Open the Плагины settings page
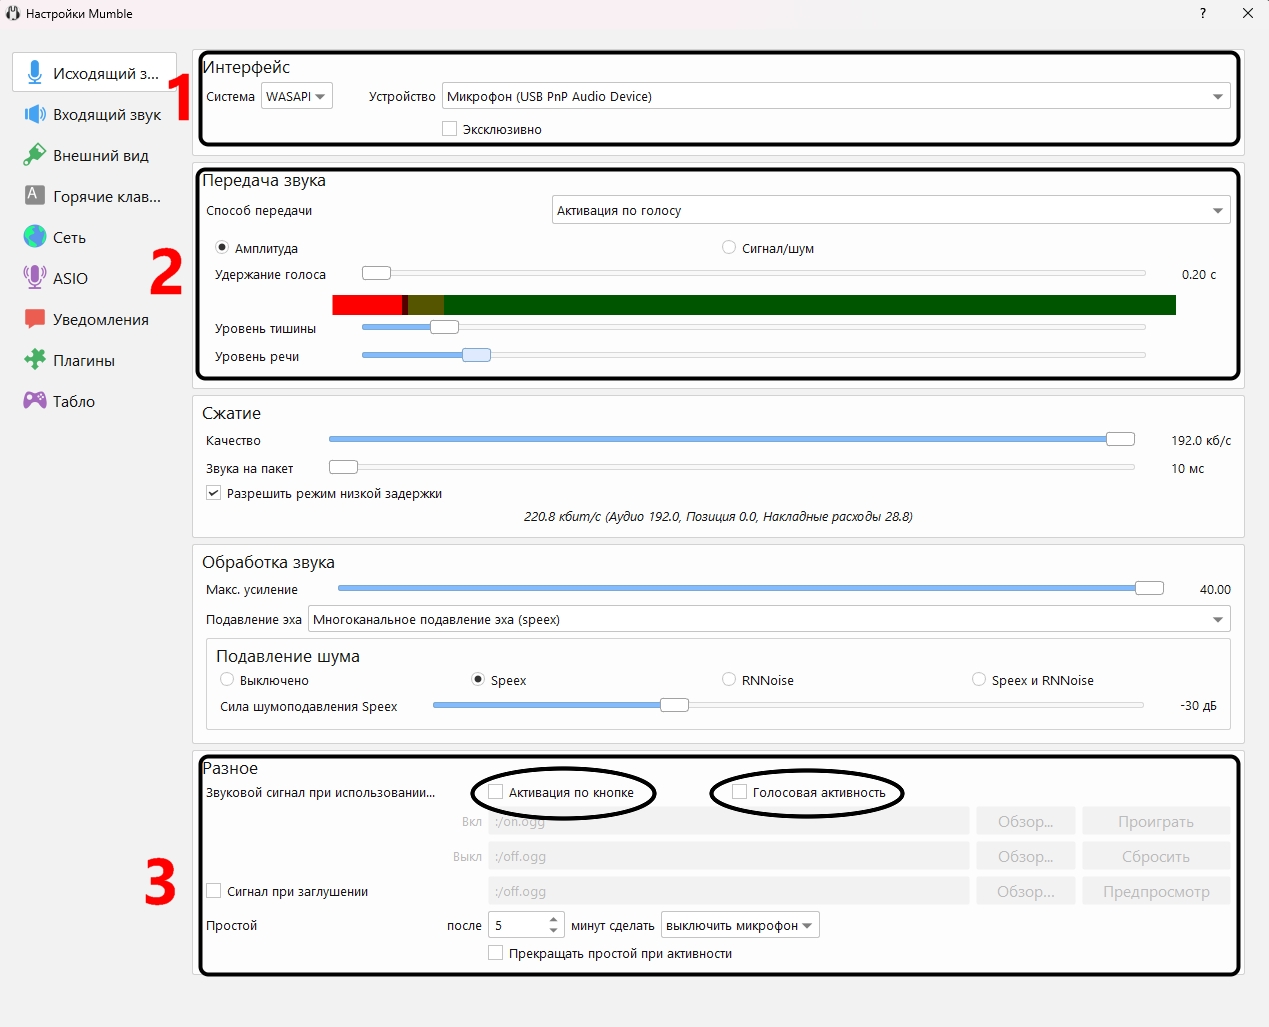Image resolution: width=1269 pixels, height=1027 pixels. 95,360
